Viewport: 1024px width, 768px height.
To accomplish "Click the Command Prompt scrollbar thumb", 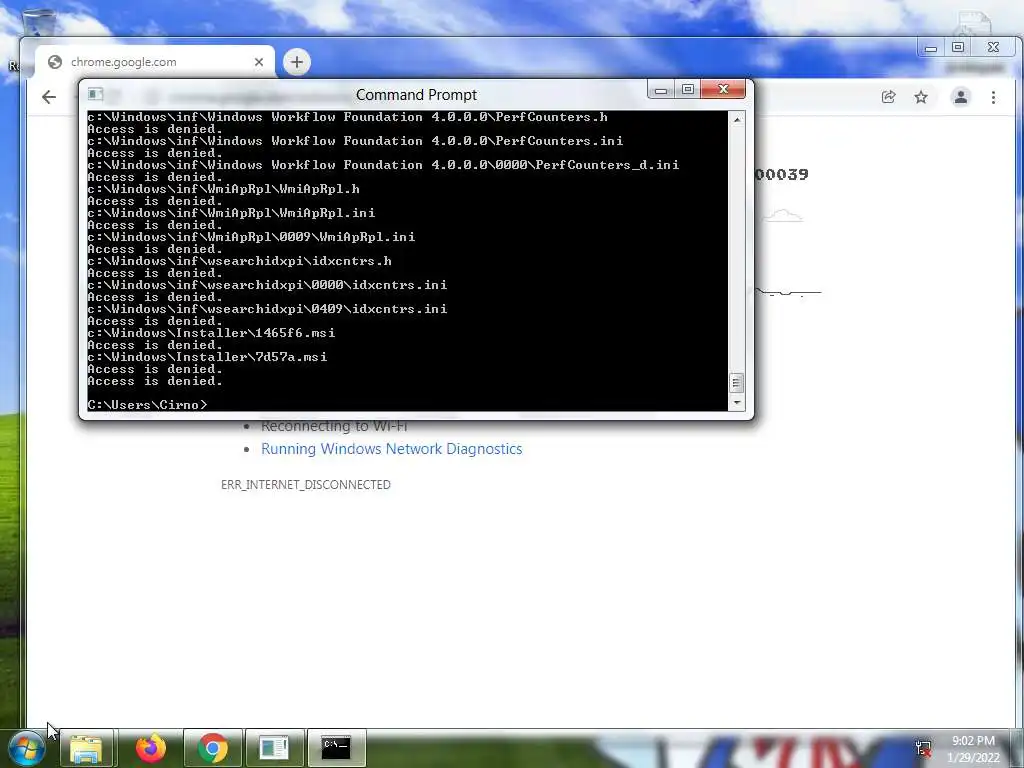I will (x=737, y=383).
